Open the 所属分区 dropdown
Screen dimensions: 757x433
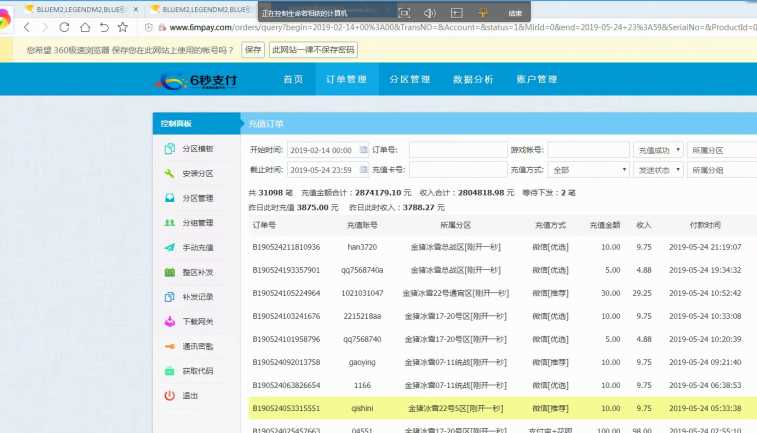point(722,150)
